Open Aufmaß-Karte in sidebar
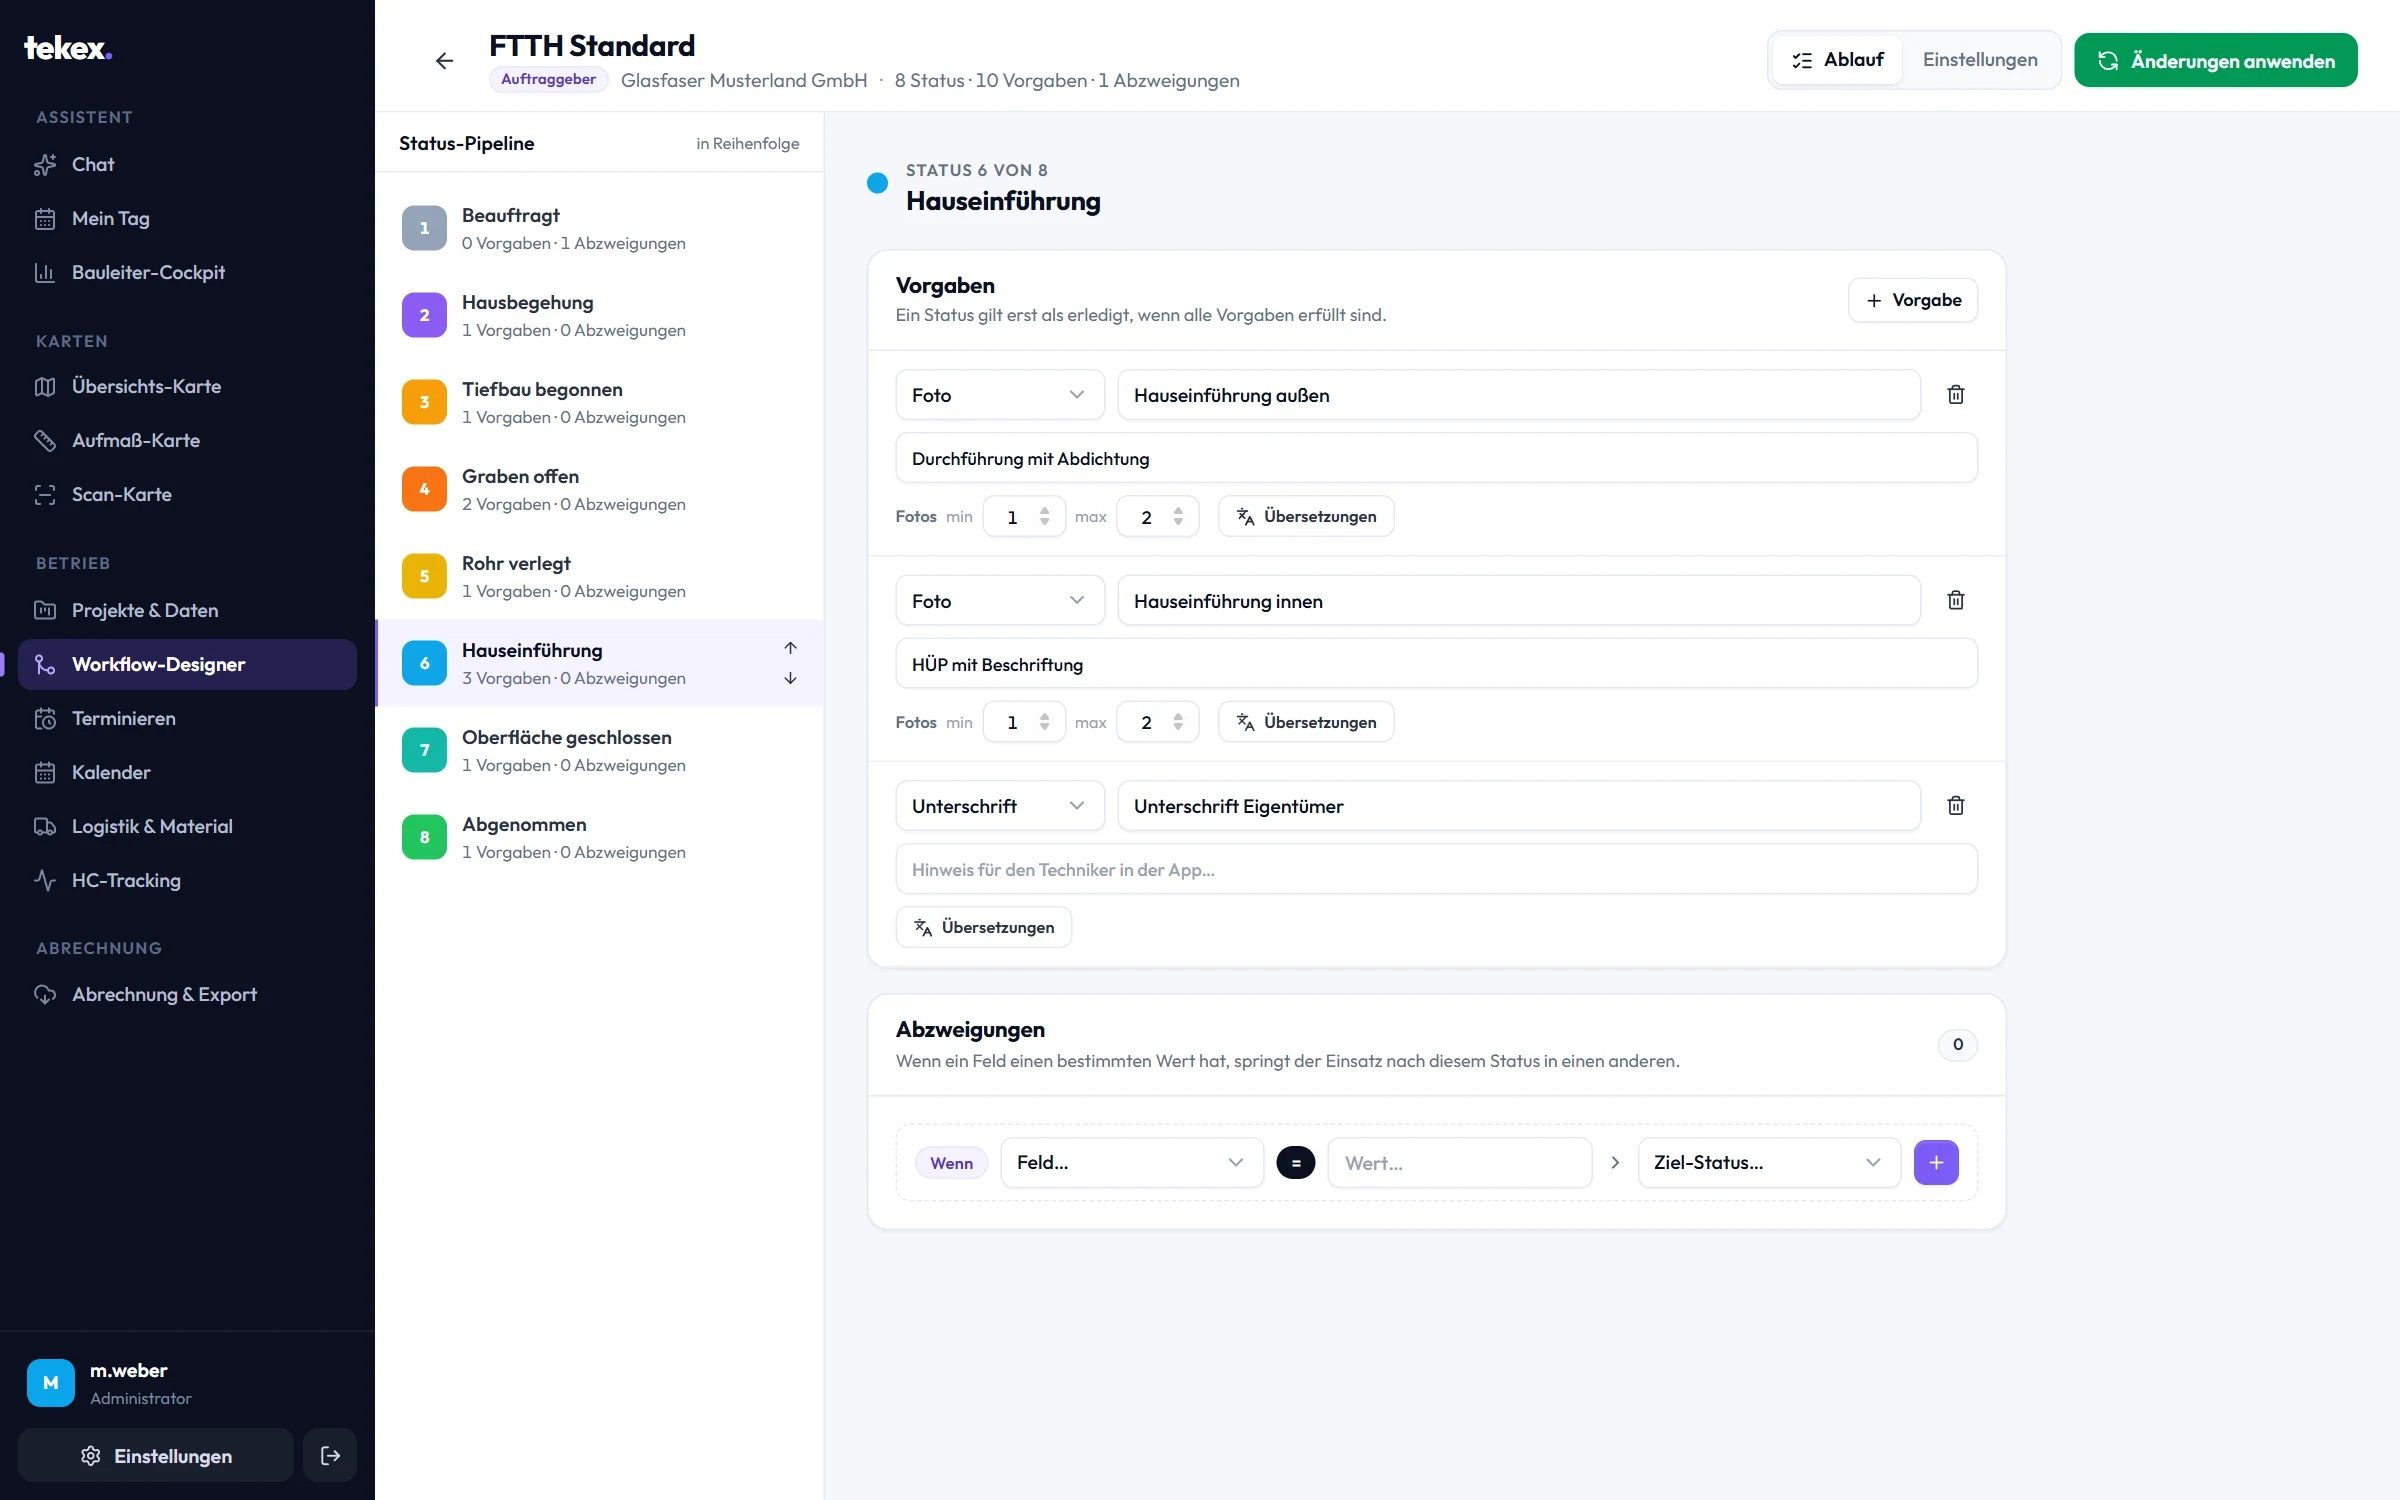This screenshot has height=1500, width=2400. (x=187, y=440)
